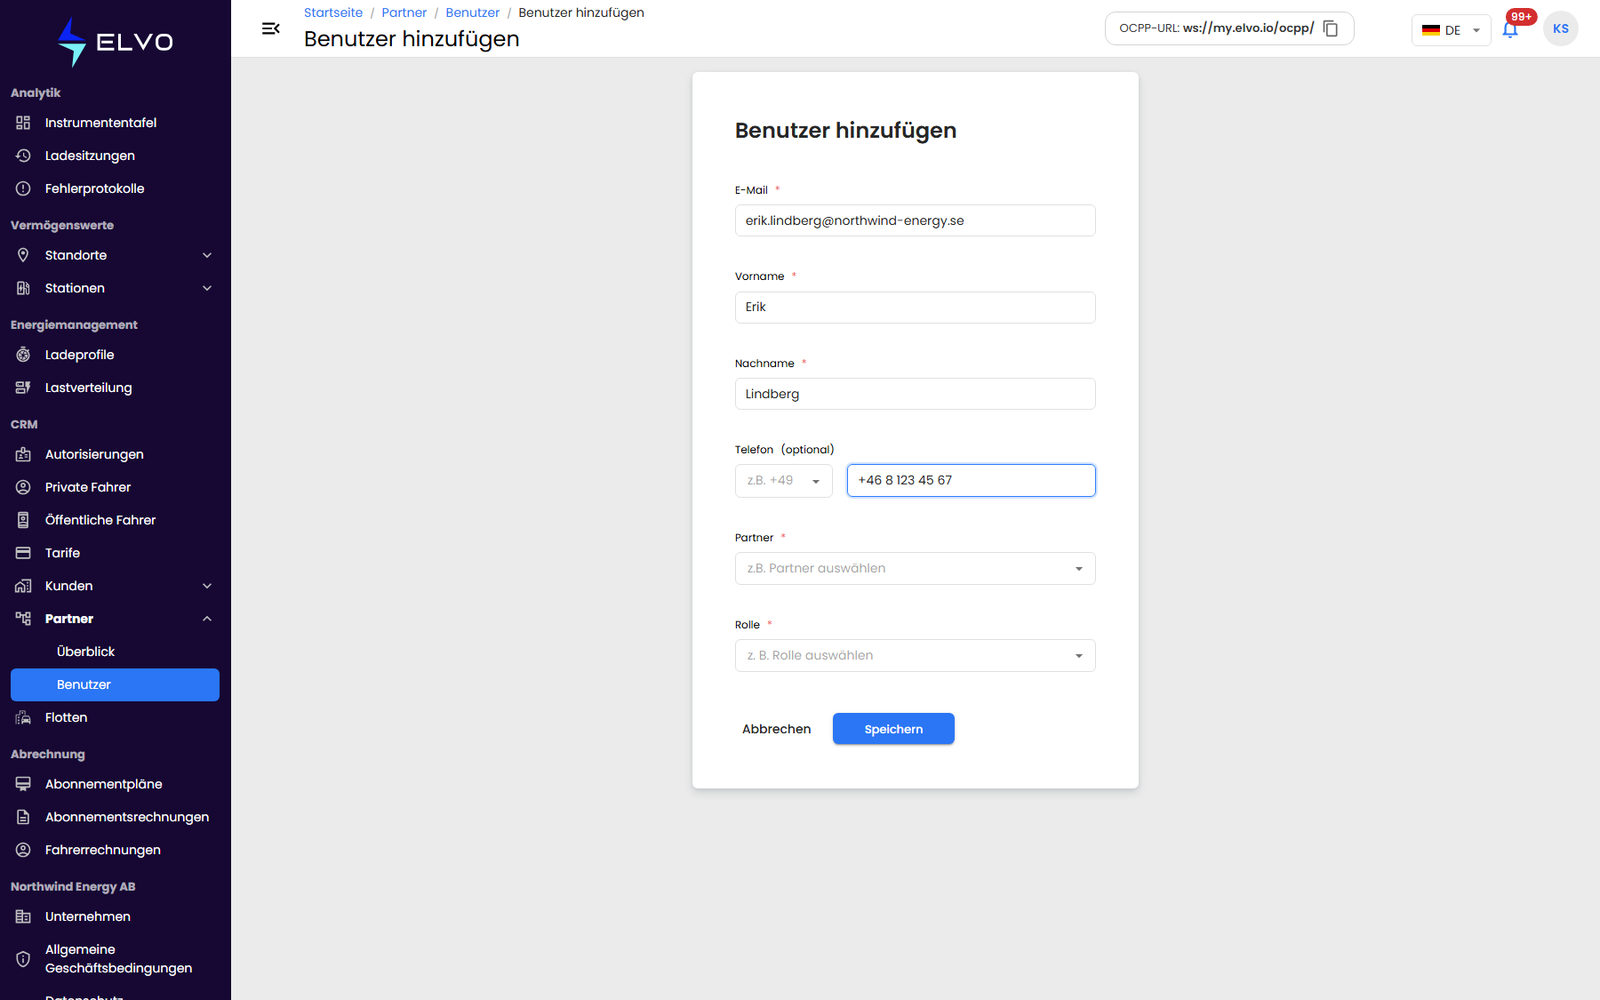Click the Private Fahrer person icon
Screen dimensions: 1600x1000
click(x=23, y=487)
